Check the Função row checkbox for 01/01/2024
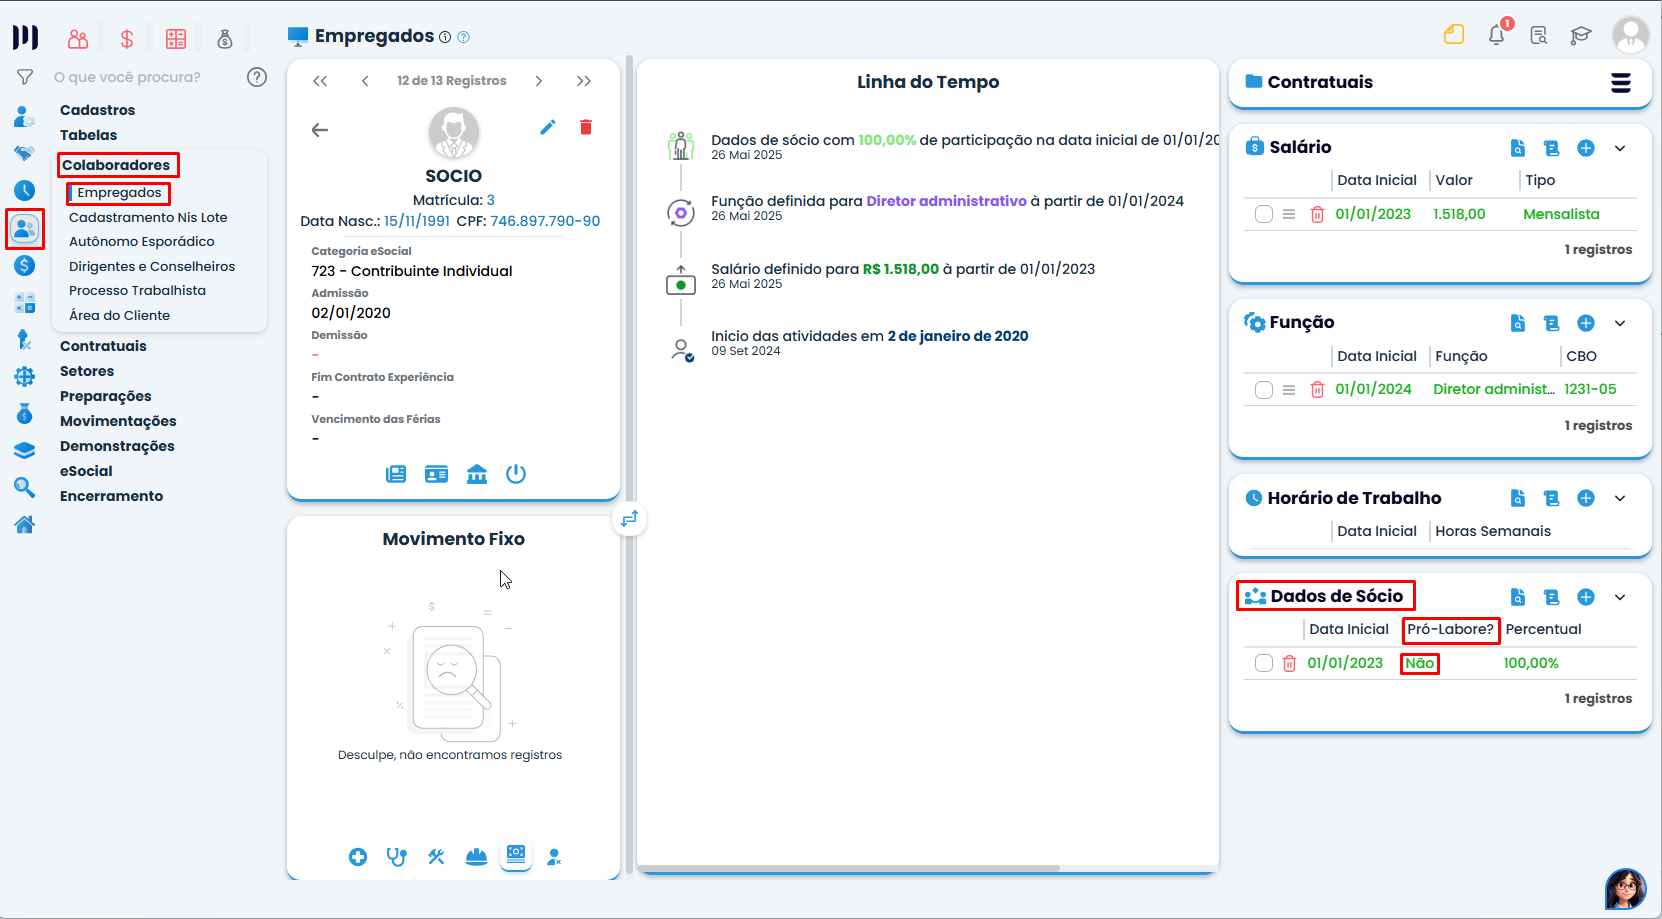This screenshot has height=919, width=1662. pyautogui.click(x=1264, y=389)
